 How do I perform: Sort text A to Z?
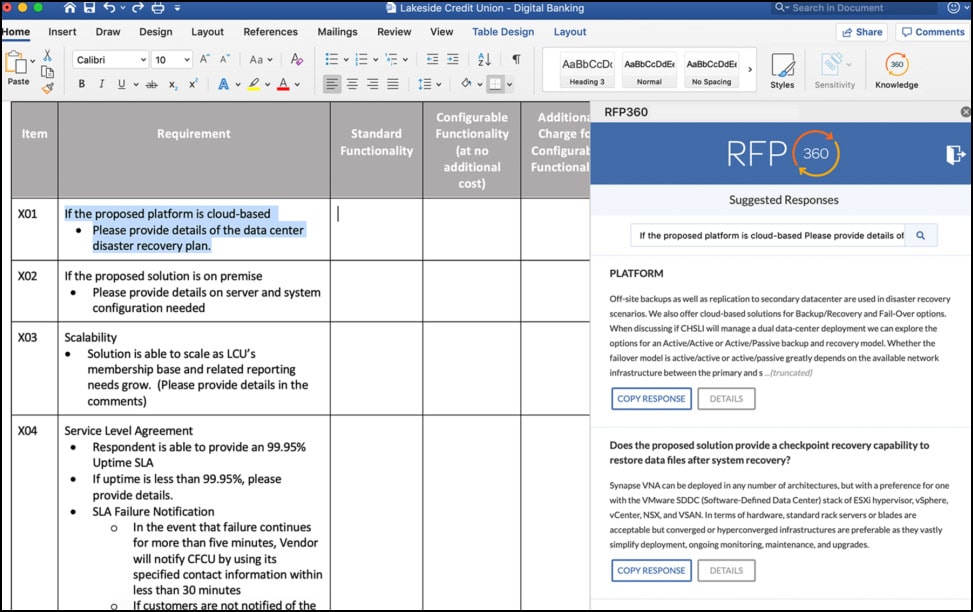(x=484, y=59)
